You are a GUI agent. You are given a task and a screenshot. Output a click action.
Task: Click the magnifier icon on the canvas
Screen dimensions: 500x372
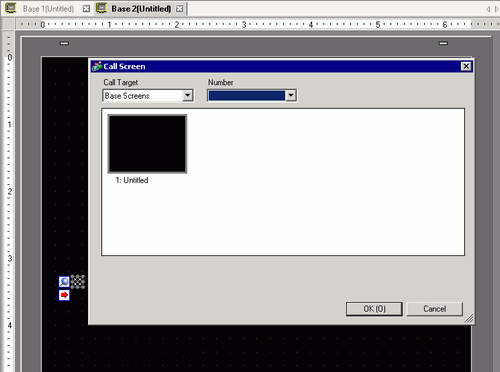tap(64, 282)
